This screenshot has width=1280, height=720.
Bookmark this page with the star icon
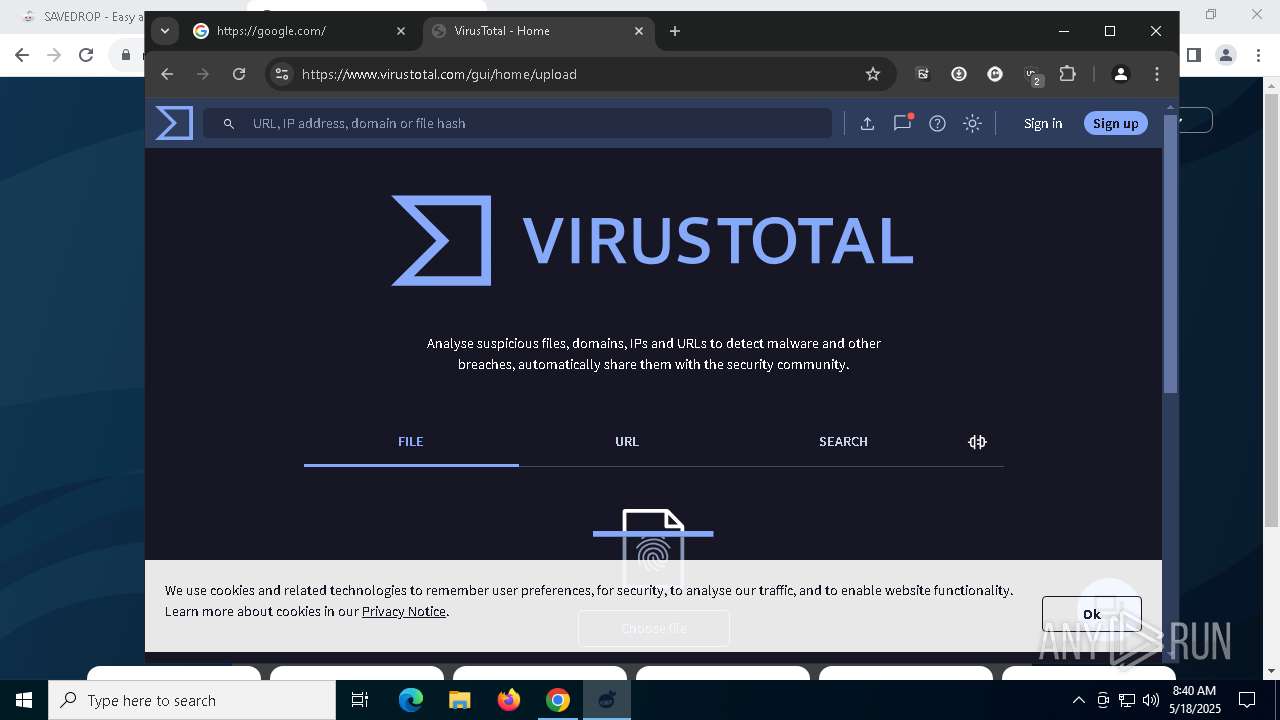click(x=873, y=74)
